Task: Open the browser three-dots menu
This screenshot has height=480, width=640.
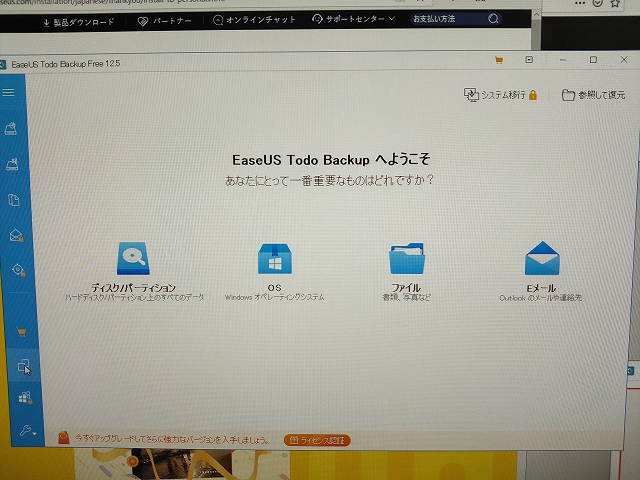Action: 580,3
